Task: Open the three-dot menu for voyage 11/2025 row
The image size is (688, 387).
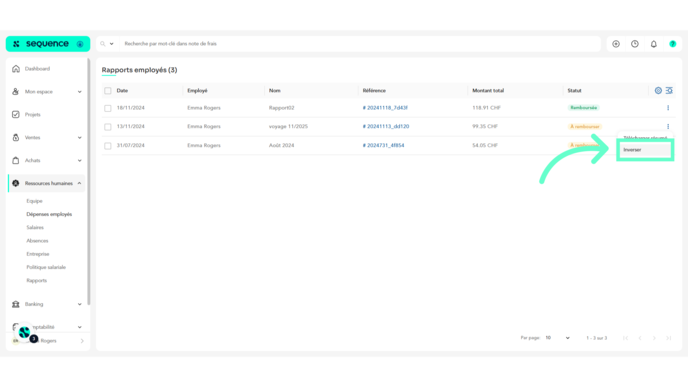Action: pyautogui.click(x=668, y=126)
